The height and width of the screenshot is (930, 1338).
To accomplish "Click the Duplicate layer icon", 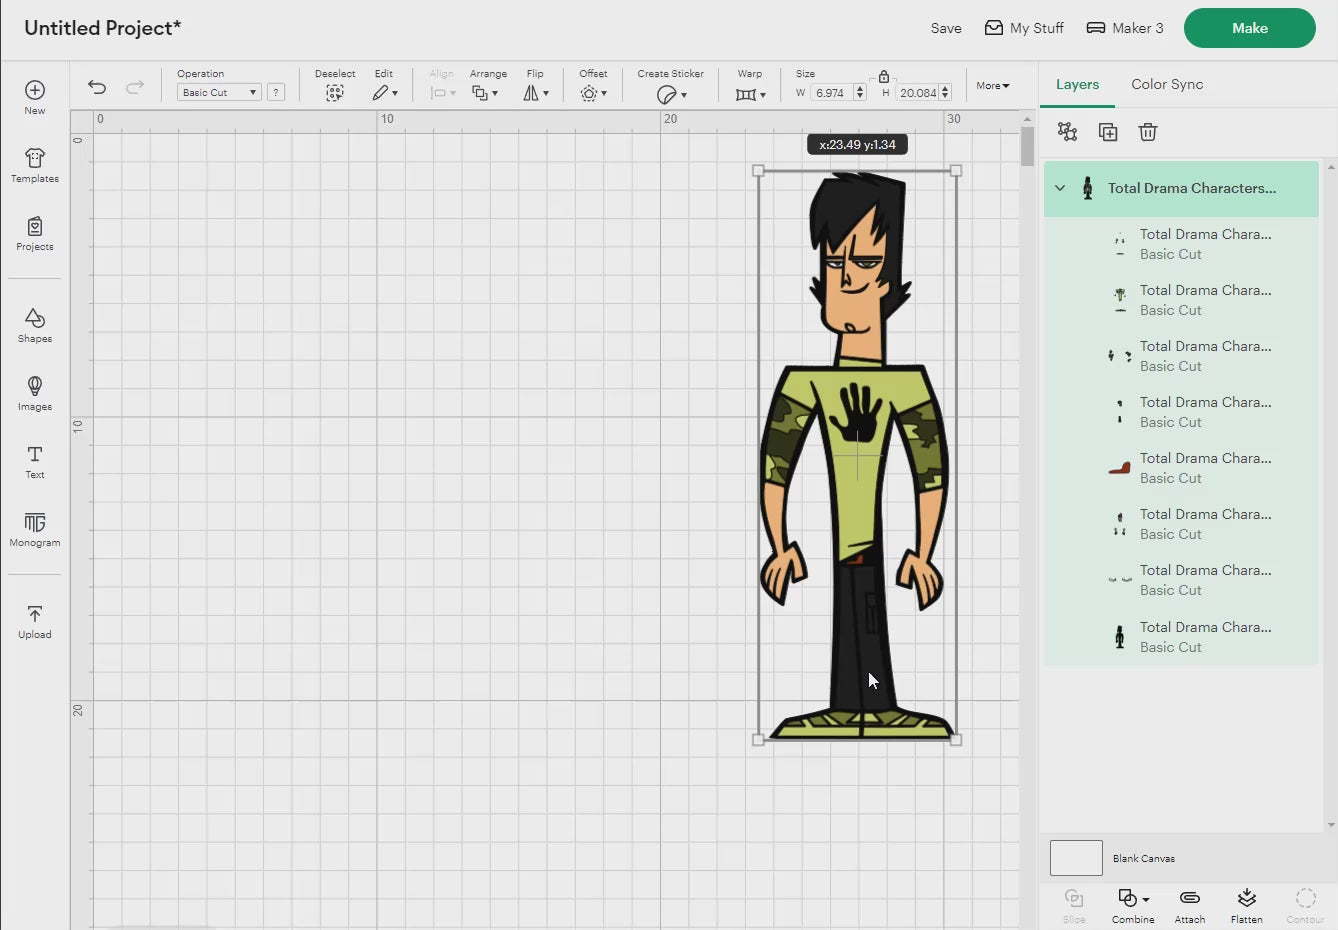I will pos(1108,132).
